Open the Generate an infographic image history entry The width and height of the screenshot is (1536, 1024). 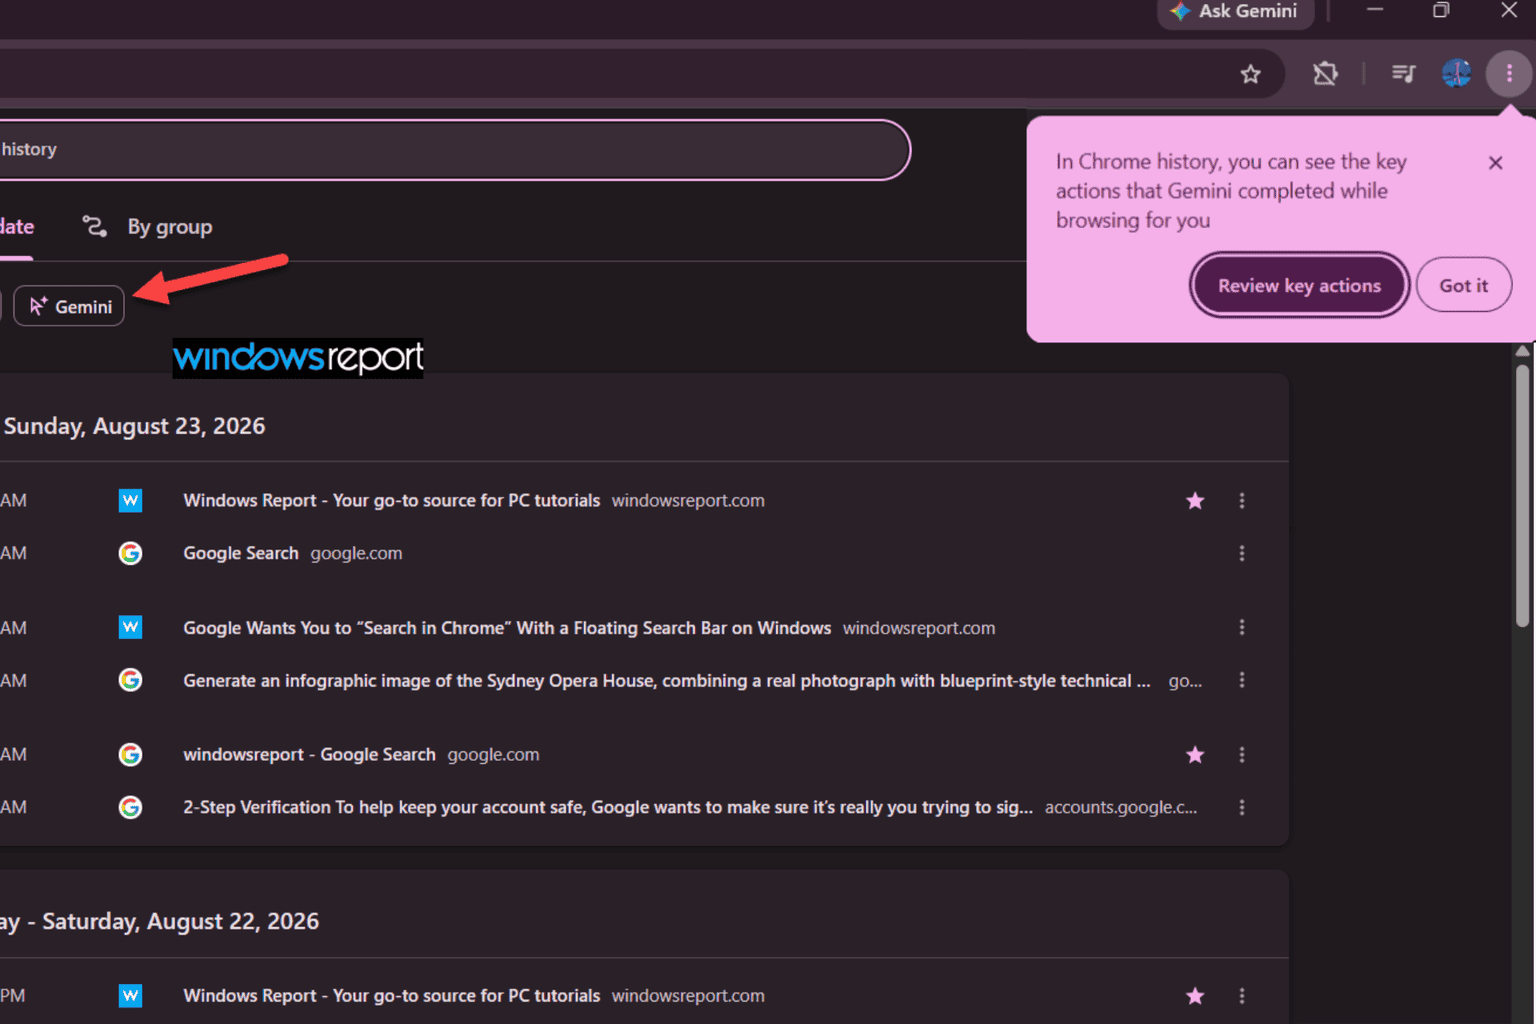click(667, 681)
